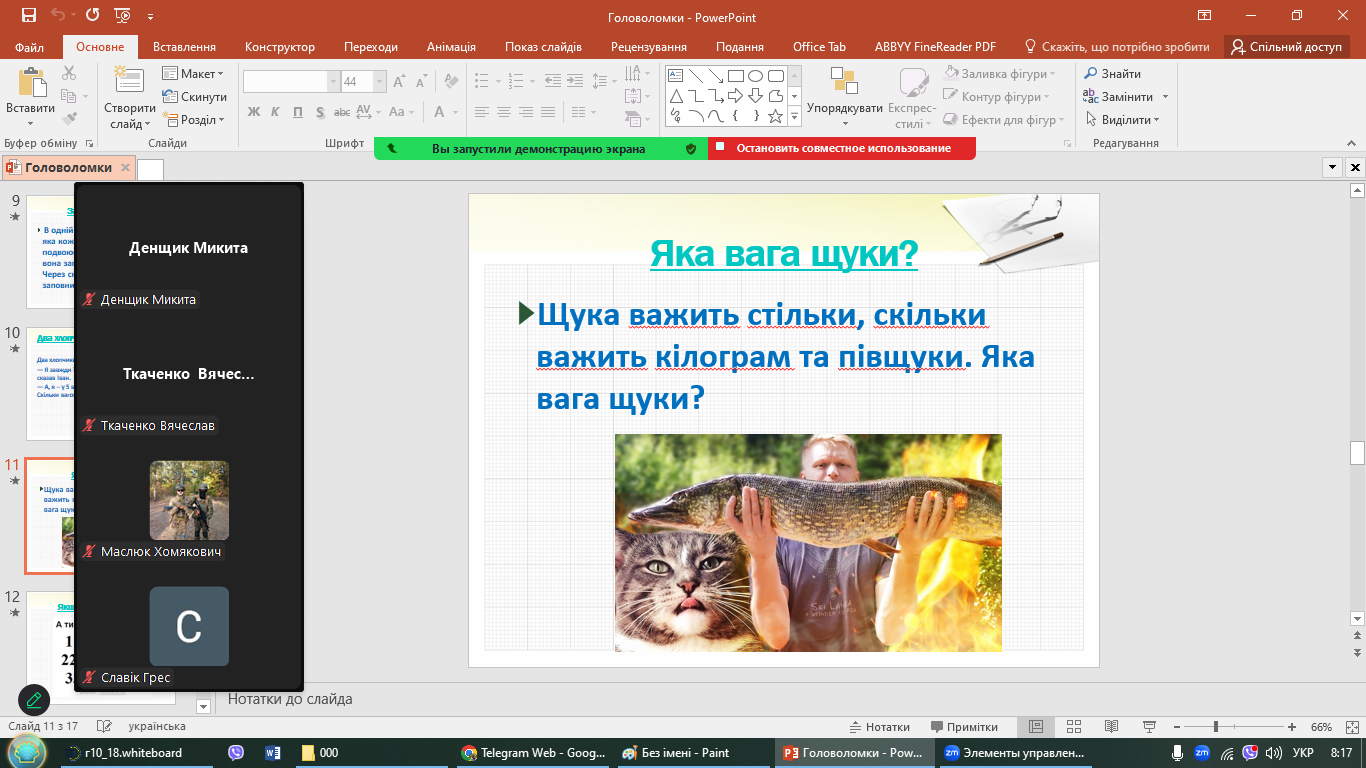Click the Redo arrow in quick access toolbar
Screen dimensions: 1366x768
[93, 15]
